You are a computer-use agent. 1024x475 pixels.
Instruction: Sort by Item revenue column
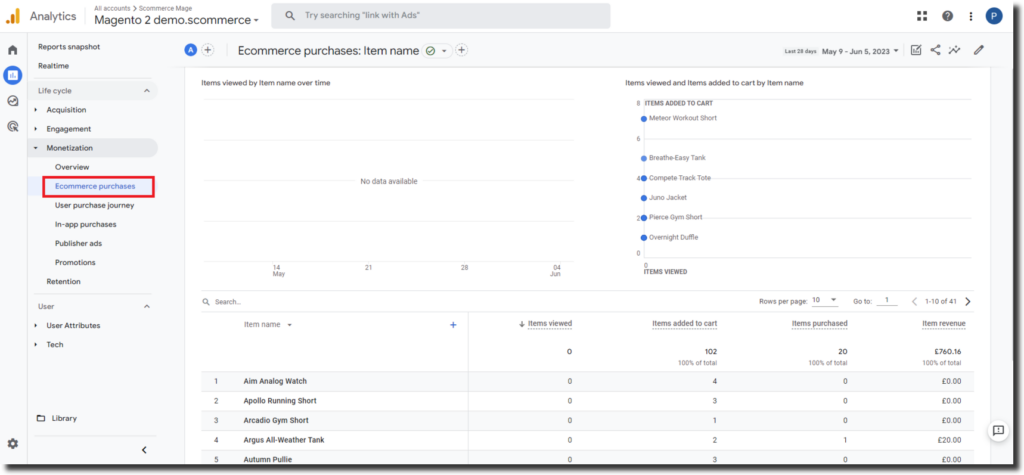pyautogui.click(x=944, y=323)
